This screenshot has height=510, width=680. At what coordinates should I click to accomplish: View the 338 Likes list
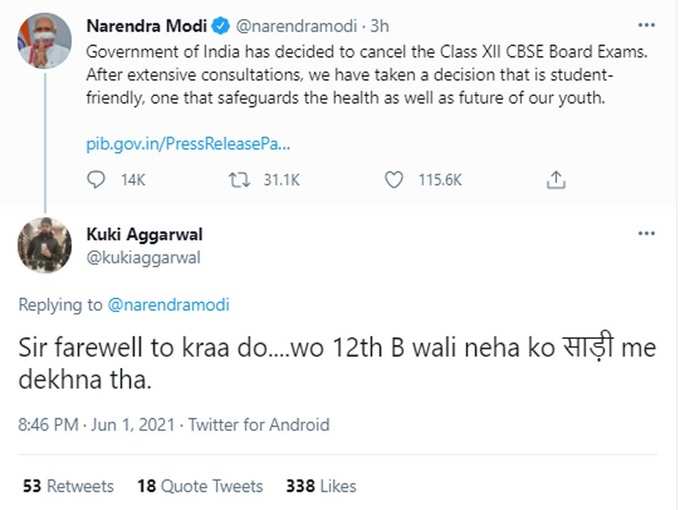click(x=321, y=486)
